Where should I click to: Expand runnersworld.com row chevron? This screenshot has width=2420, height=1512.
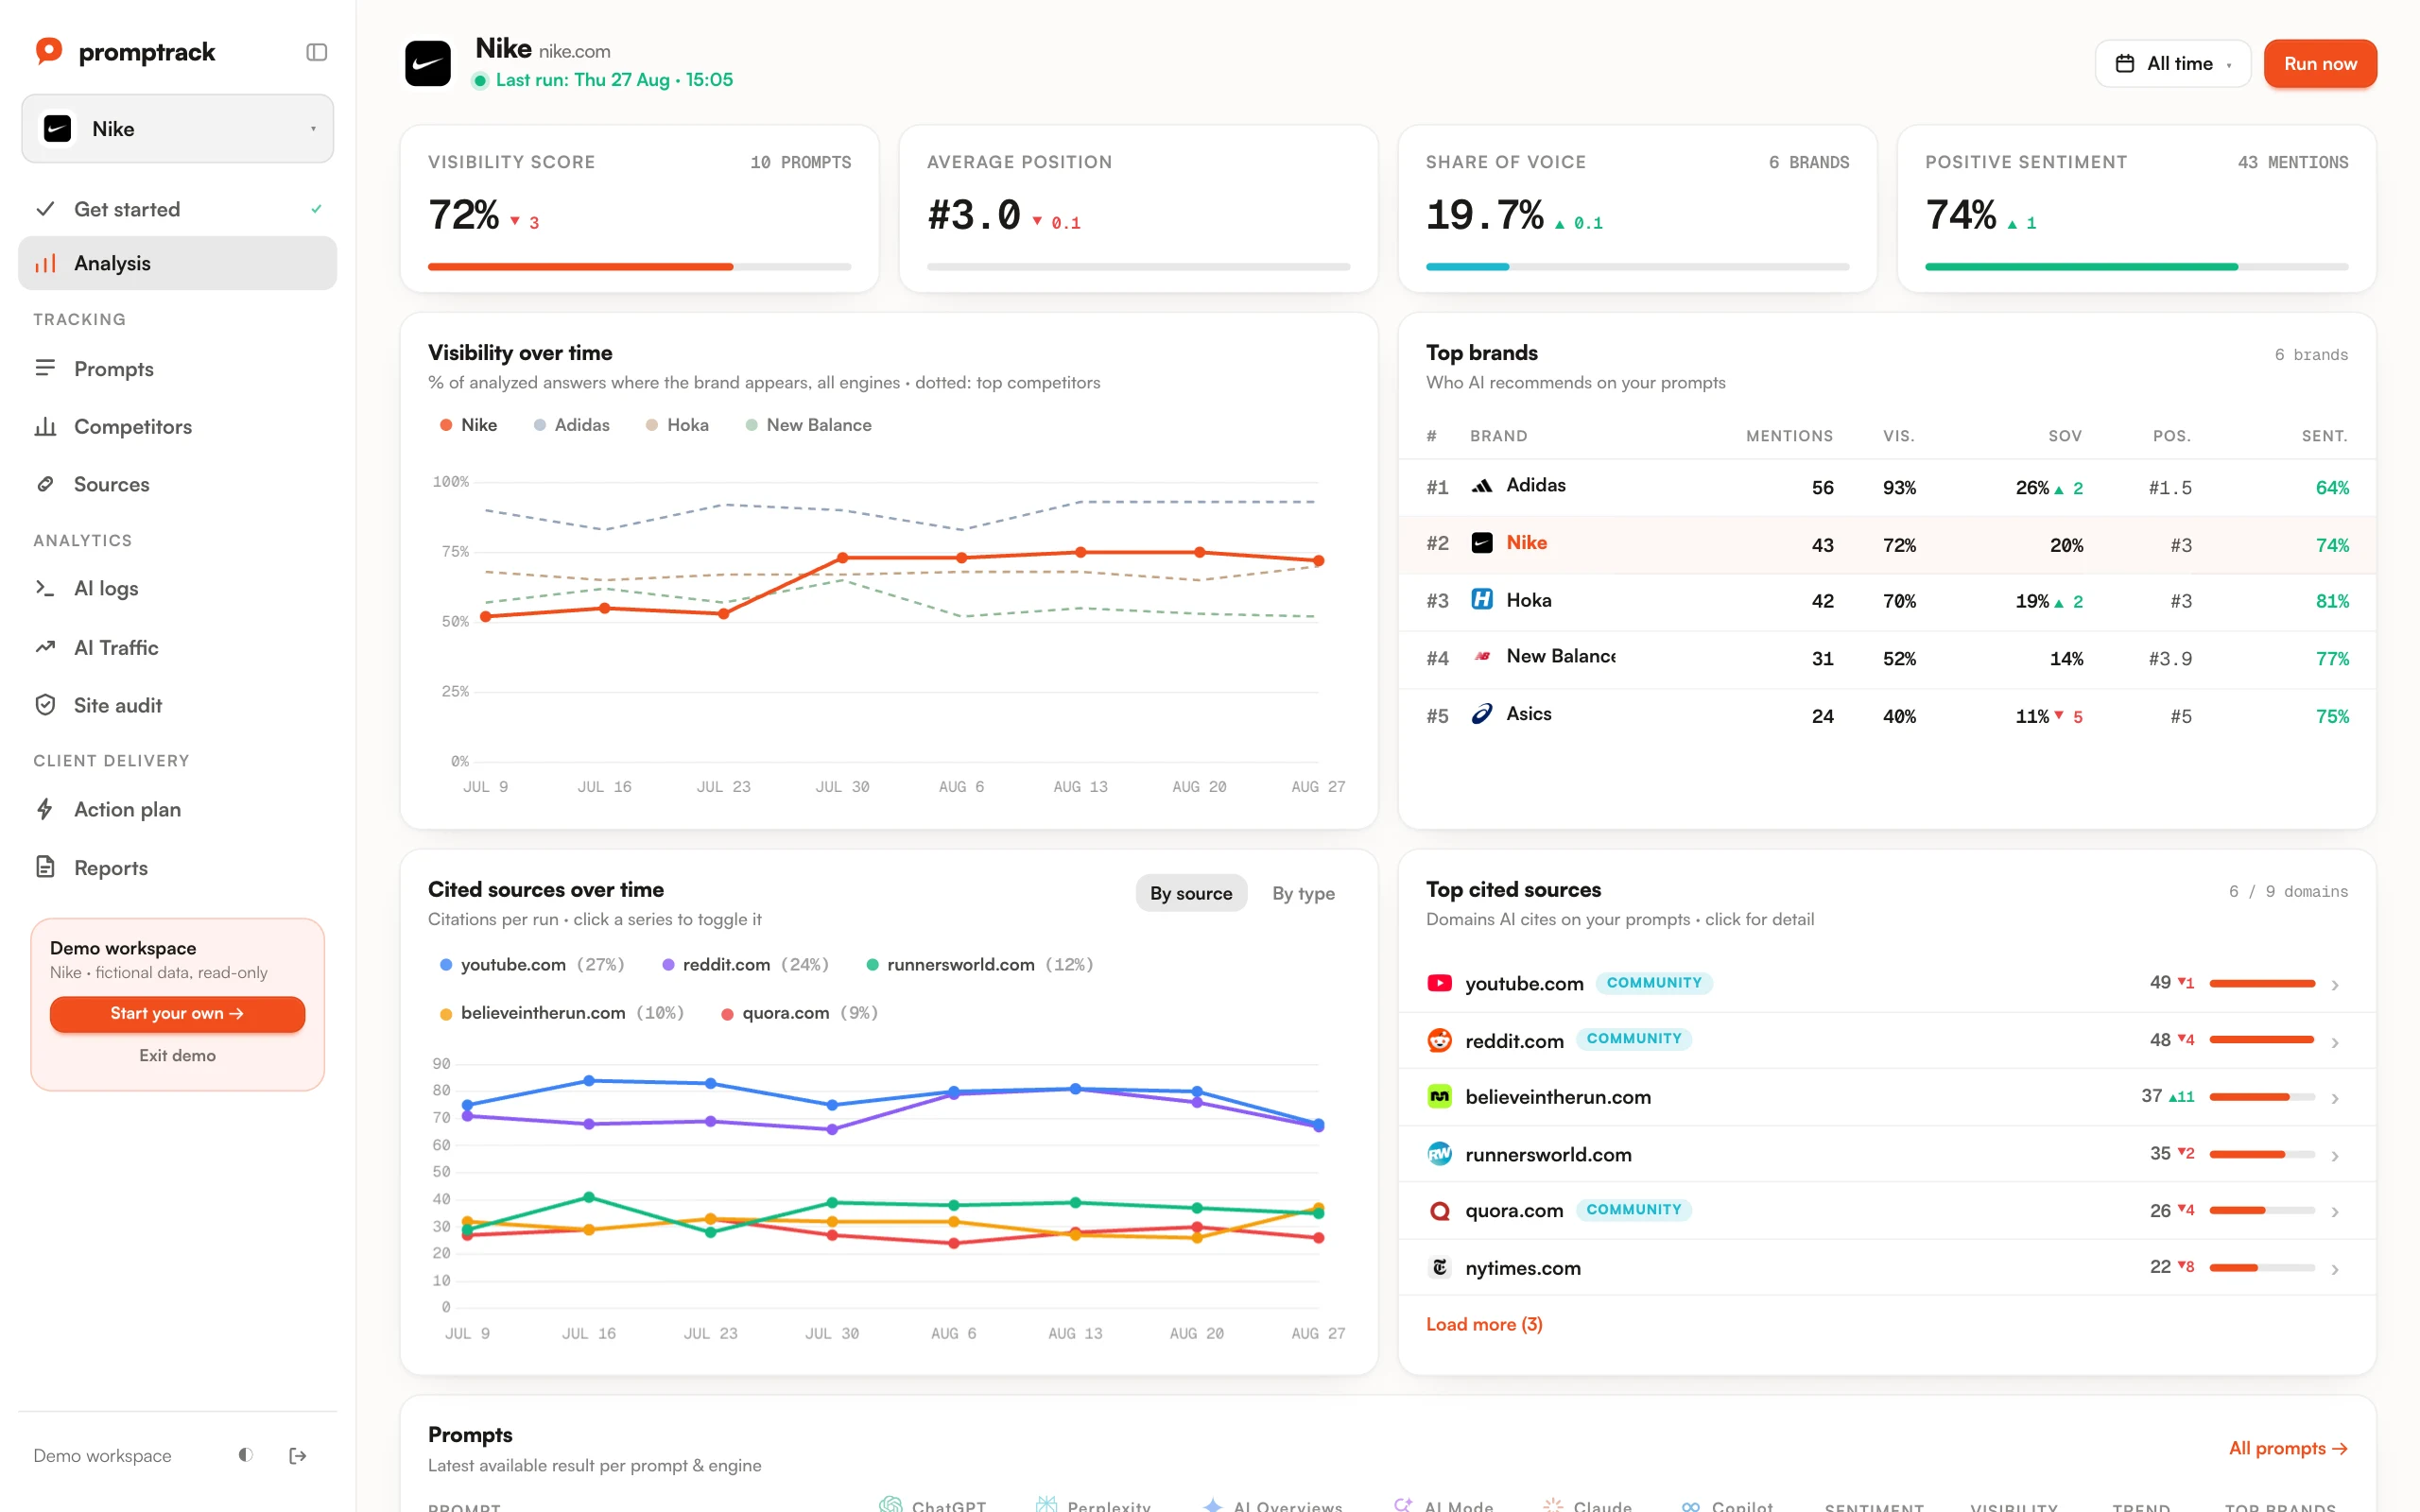pyautogui.click(x=2335, y=1156)
